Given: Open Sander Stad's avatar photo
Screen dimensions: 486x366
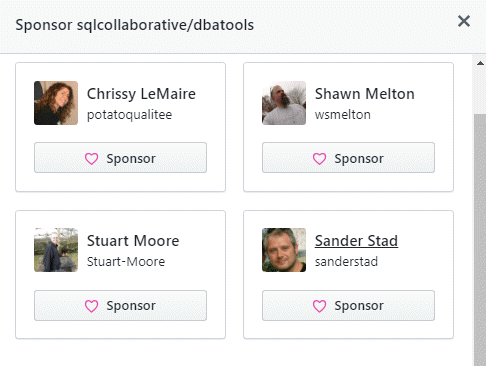Looking at the screenshot, I should [284, 250].
